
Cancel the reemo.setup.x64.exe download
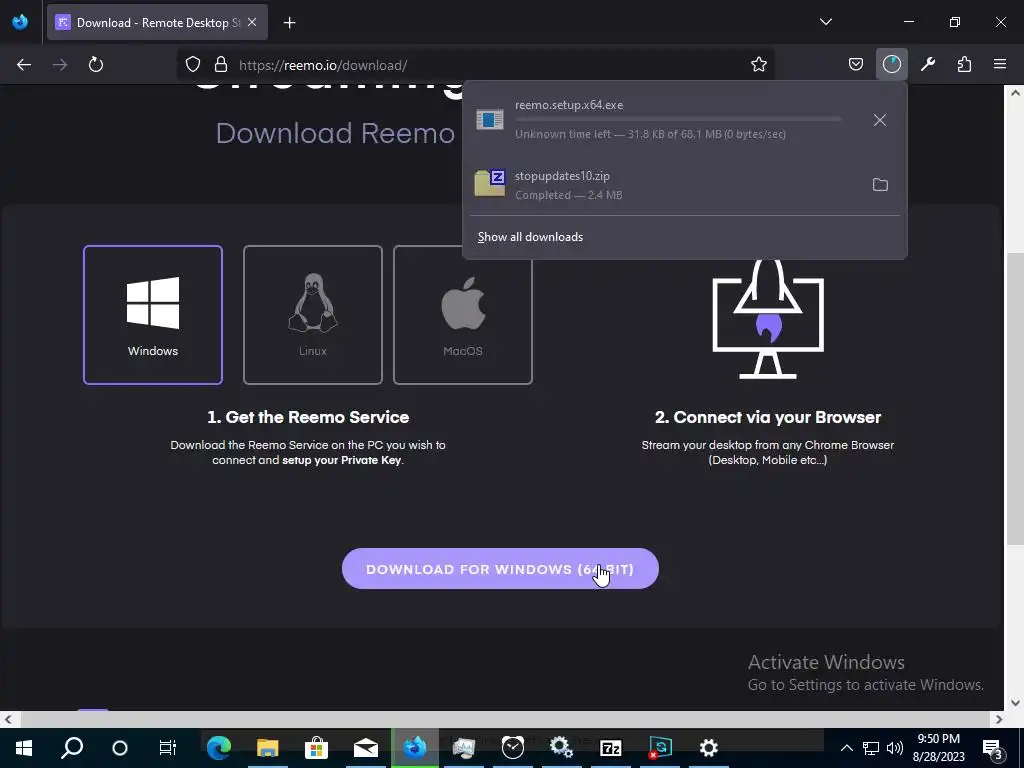click(x=880, y=120)
